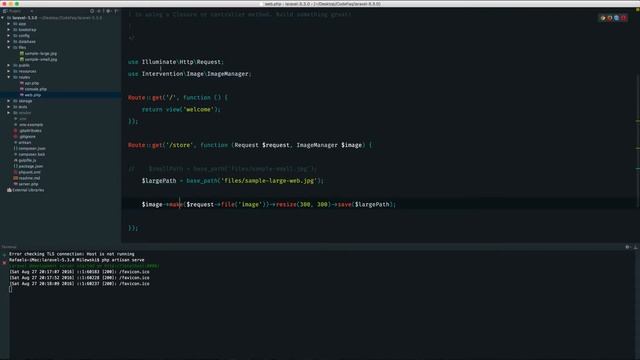The height and width of the screenshot is (360, 640).
Task: Click the scroll-from-source icon in Project panel
Action: pos(92,11)
